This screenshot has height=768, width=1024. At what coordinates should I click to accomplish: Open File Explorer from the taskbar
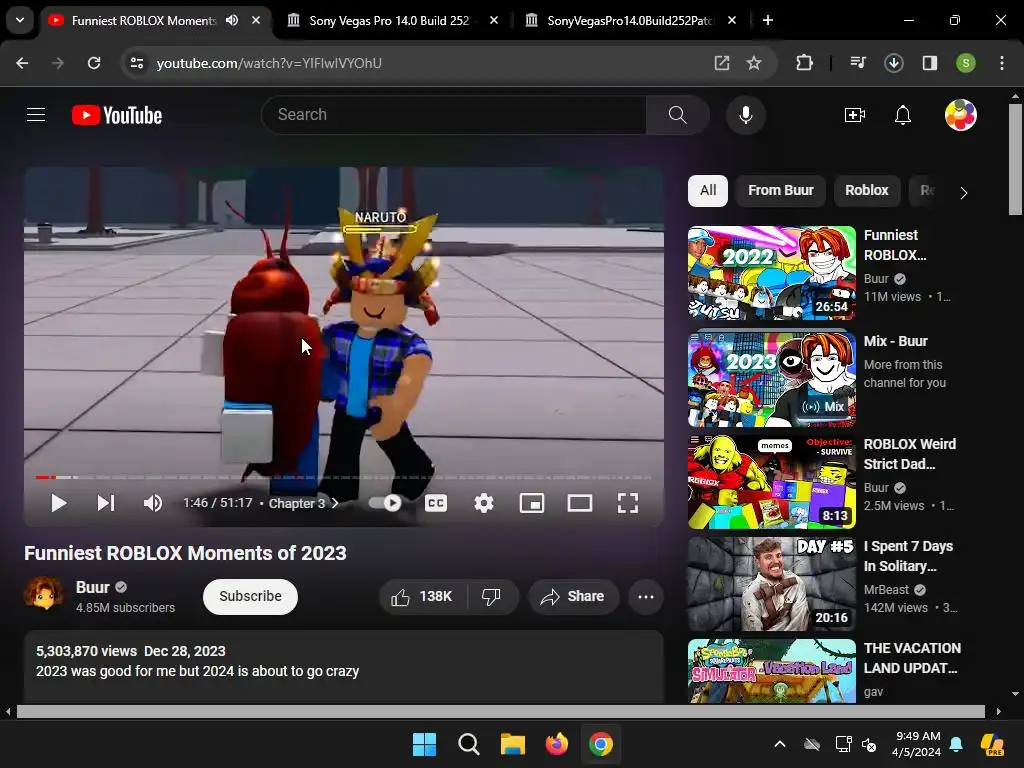pyautogui.click(x=513, y=744)
